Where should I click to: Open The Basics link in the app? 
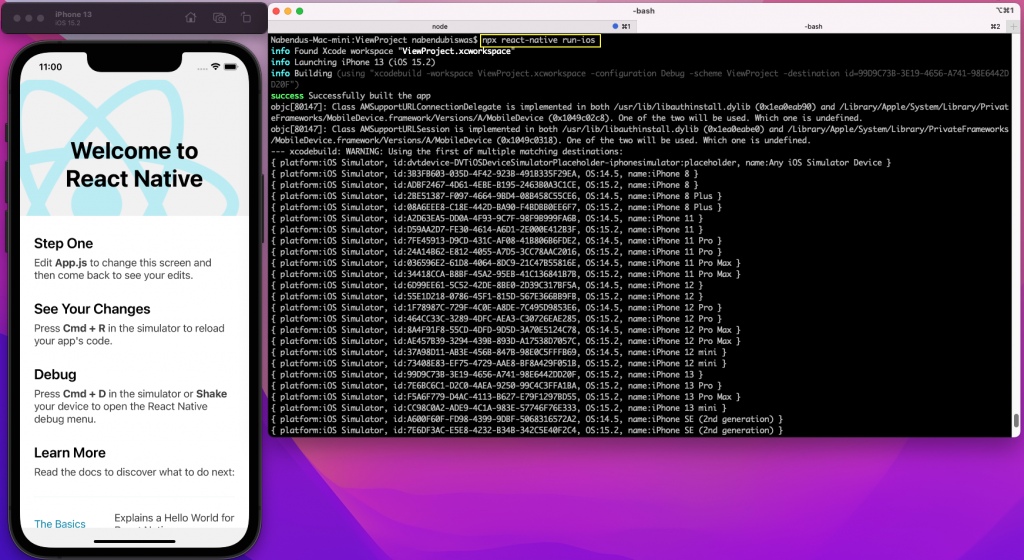click(x=60, y=523)
